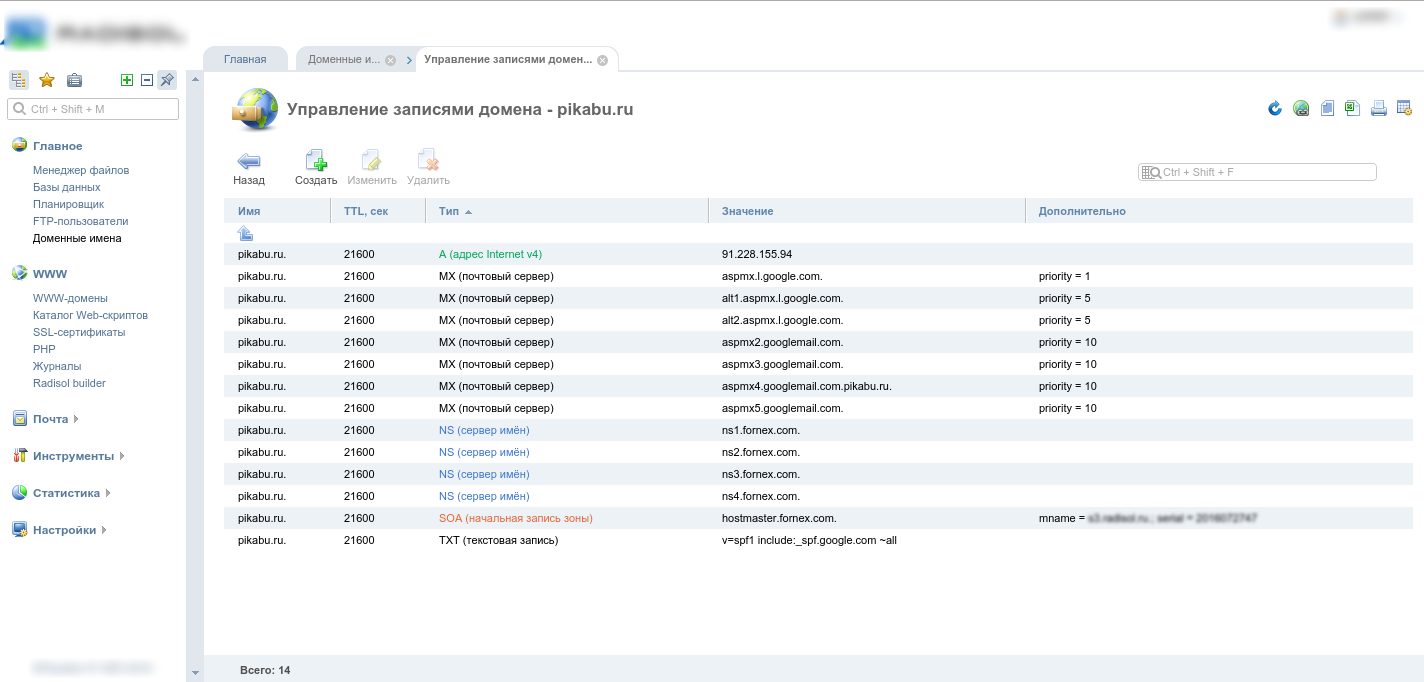Click the up-level arrow icon in table
Viewport: 1424px width, 682px height.
point(246,233)
